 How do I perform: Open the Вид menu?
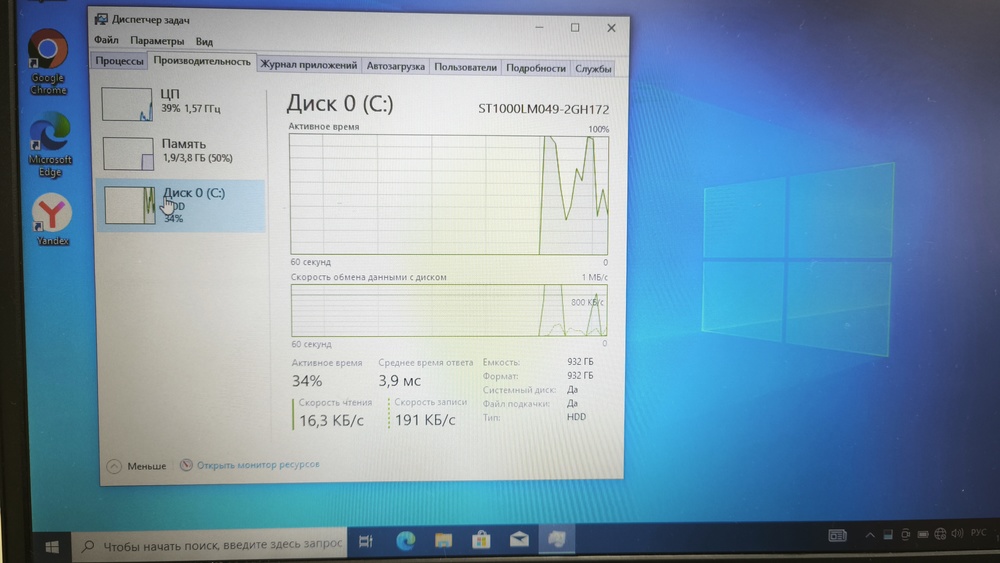tap(204, 41)
